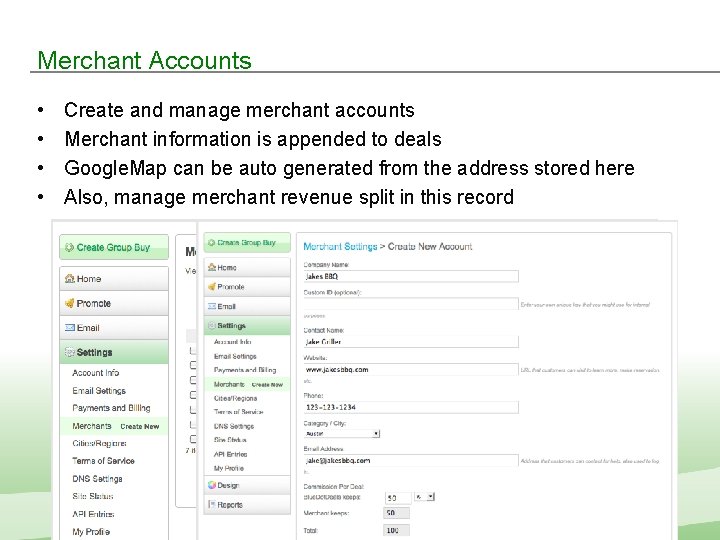Open the Design section in front window sidebar
This screenshot has width=720, height=540.
click(247, 485)
